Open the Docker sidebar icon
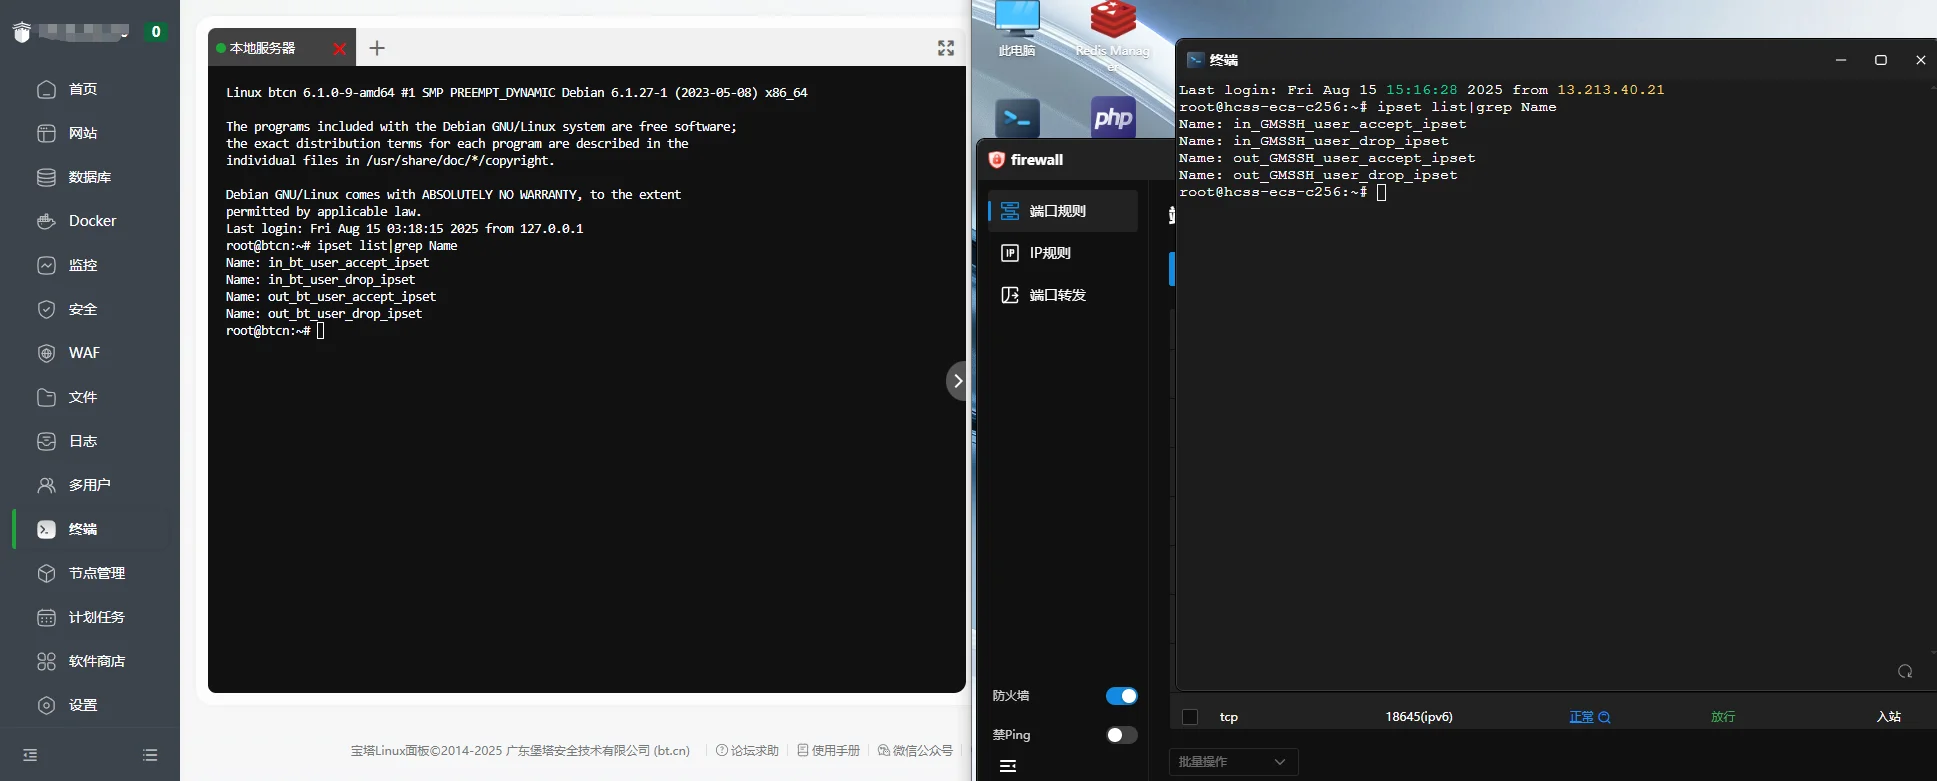The image size is (1937, 781). click(46, 221)
